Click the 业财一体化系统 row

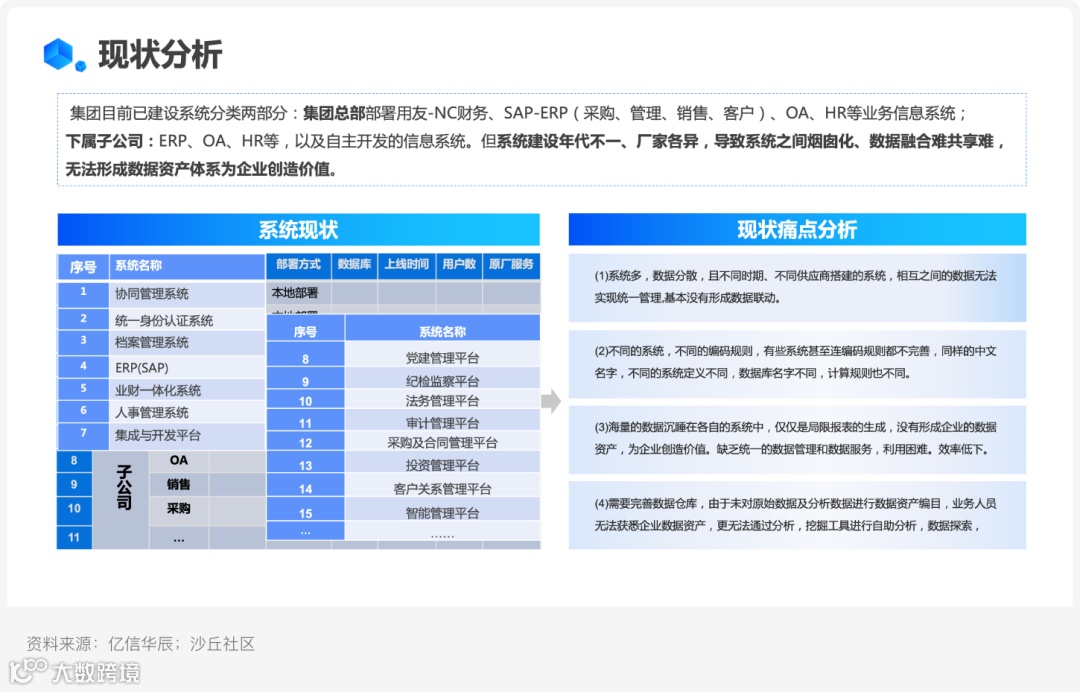tap(161, 390)
